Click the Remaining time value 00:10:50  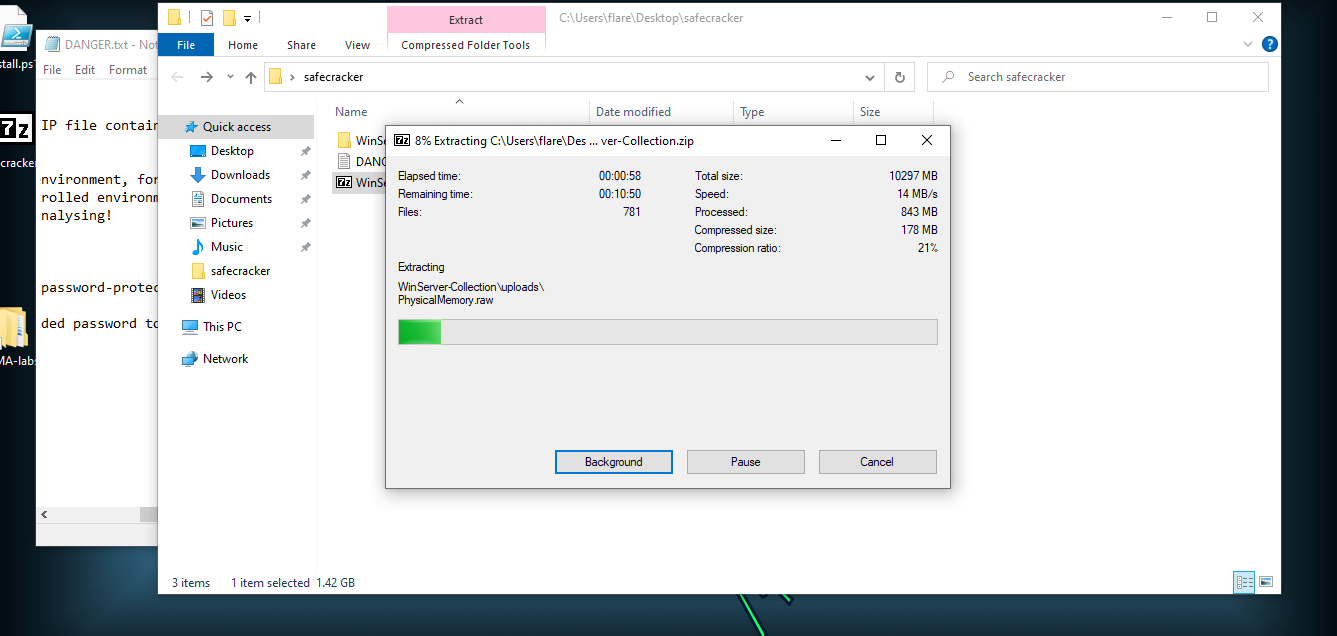pos(620,194)
